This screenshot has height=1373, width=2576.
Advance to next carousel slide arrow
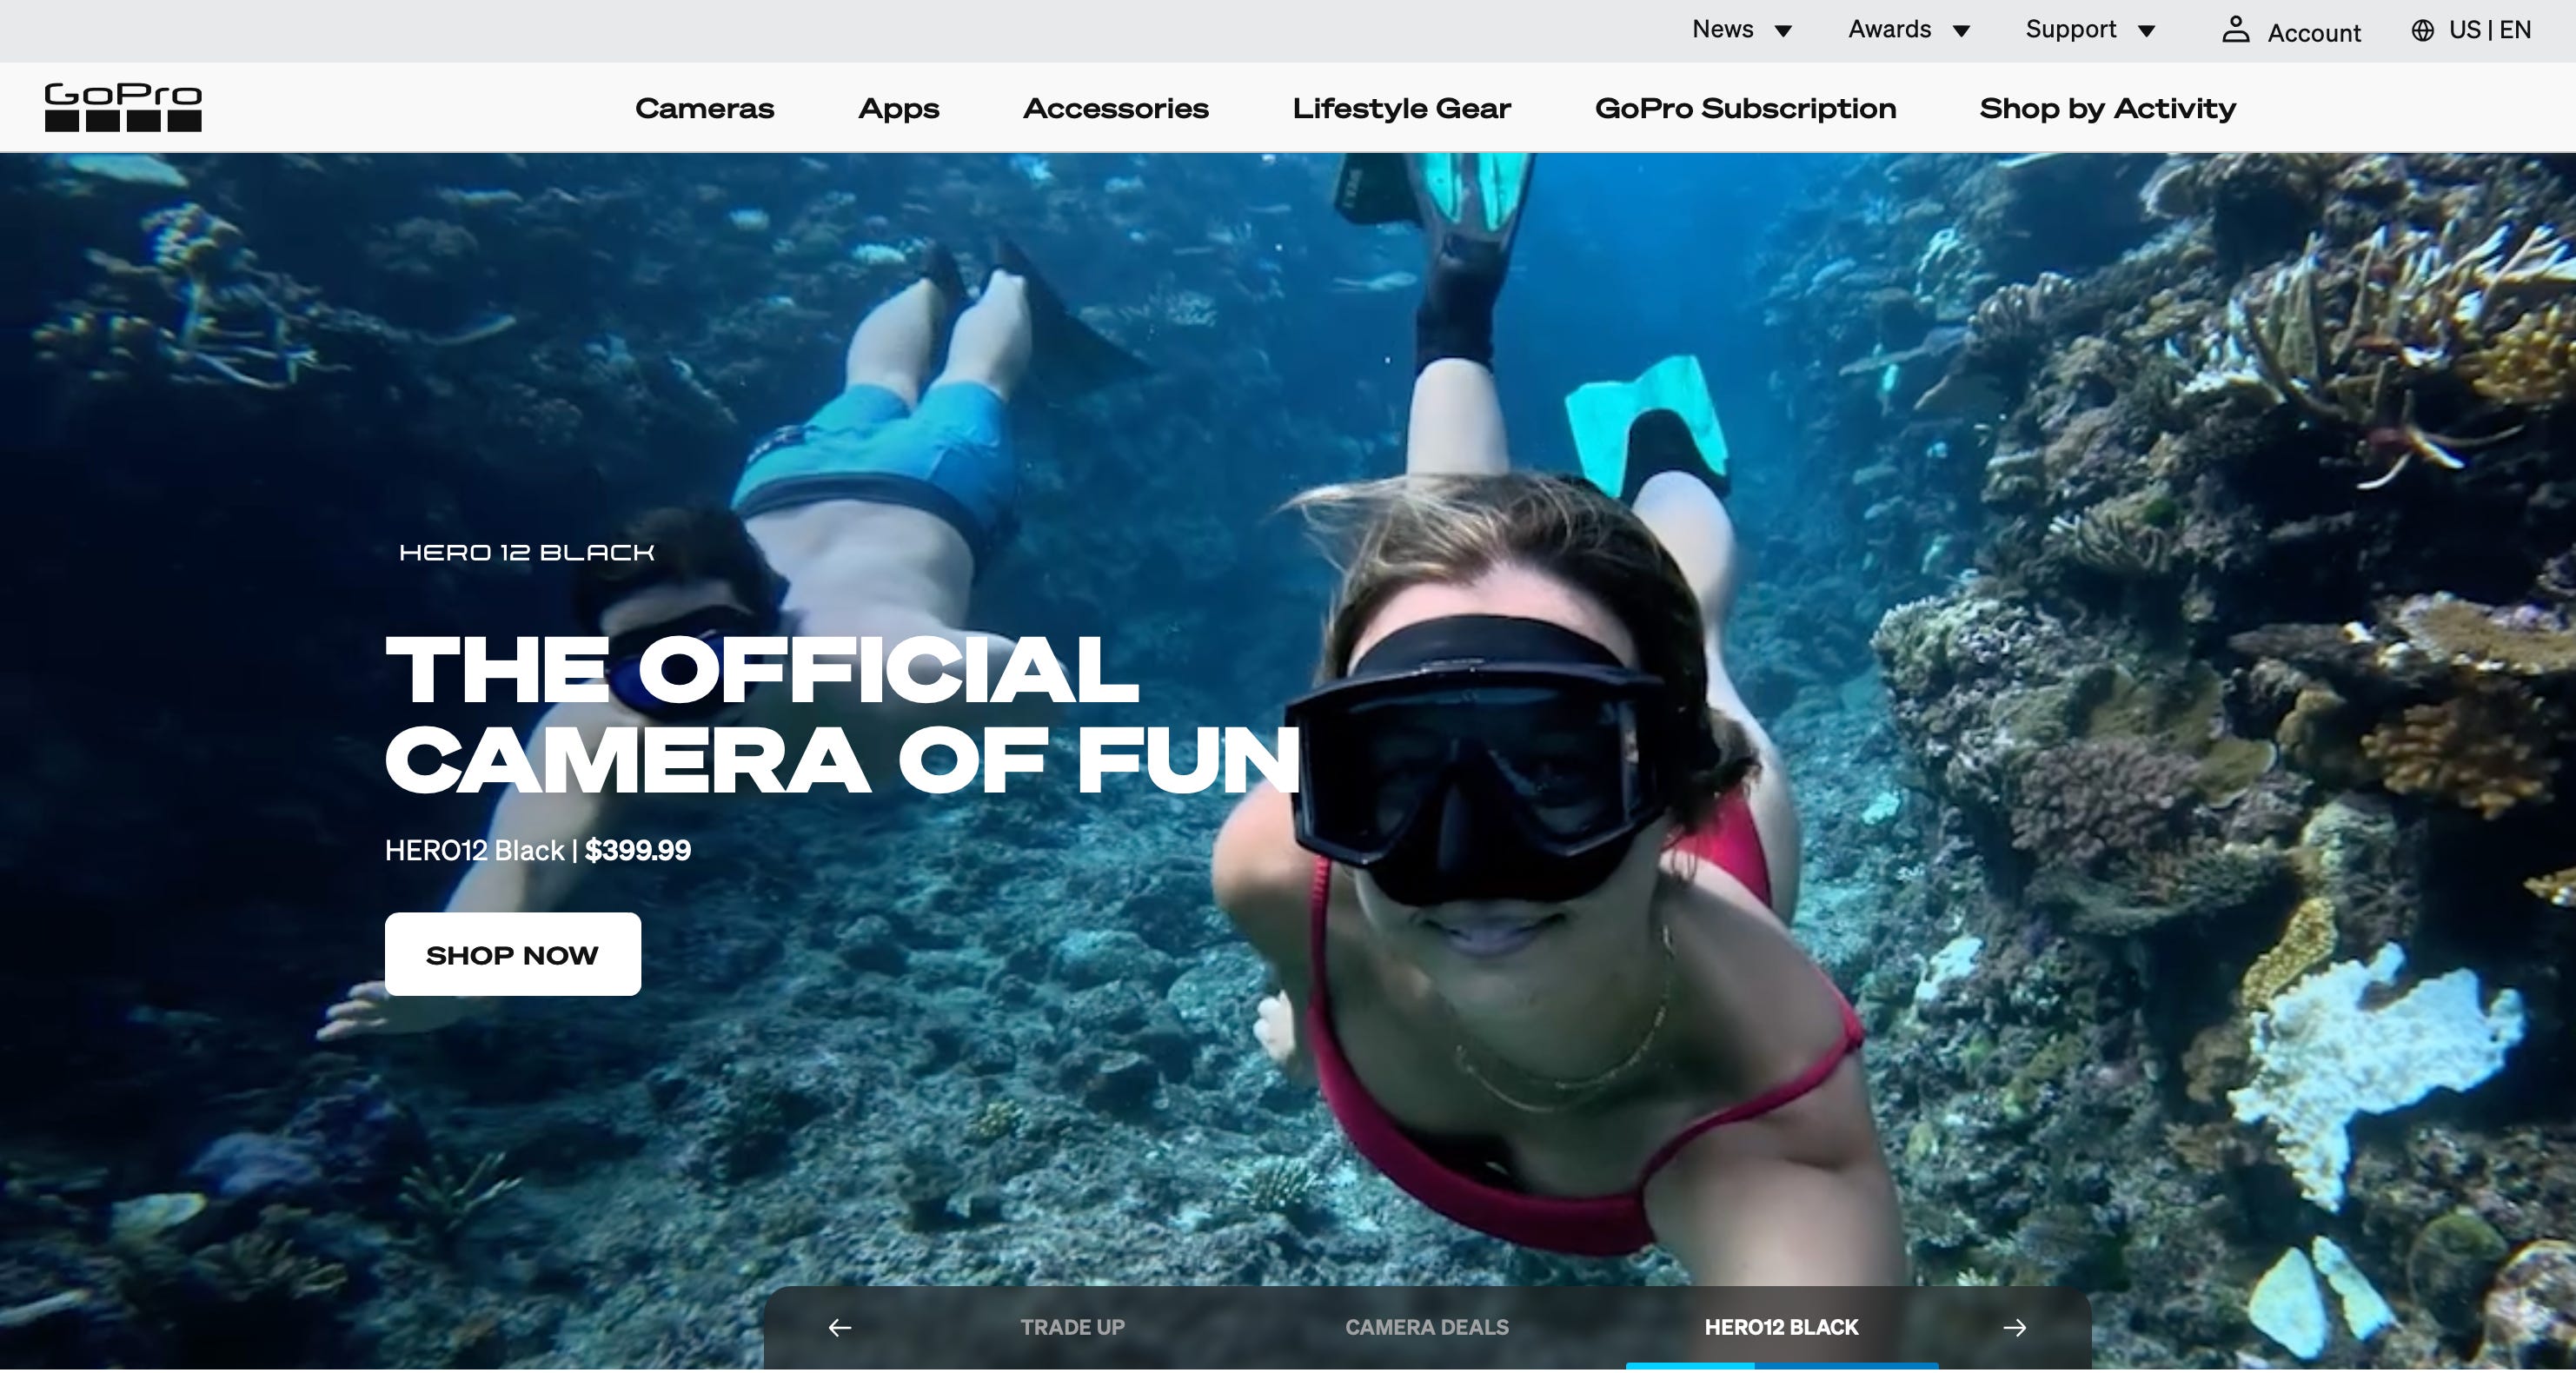tap(2015, 1327)
